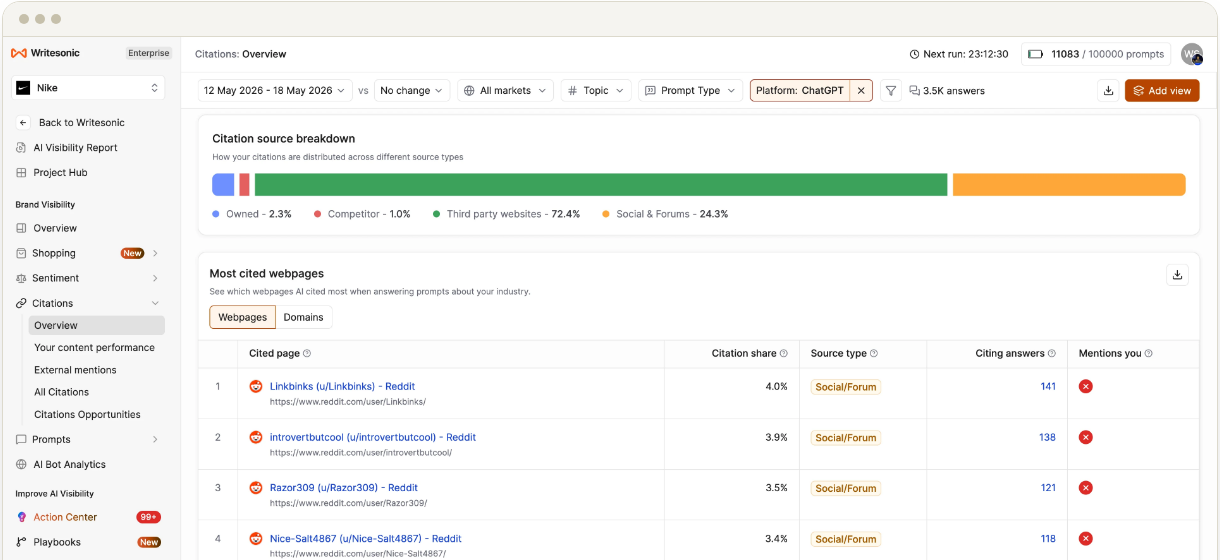1220x560 pixels.
Task: Click citing answers count 141
Action: (x=1048, y=386)
